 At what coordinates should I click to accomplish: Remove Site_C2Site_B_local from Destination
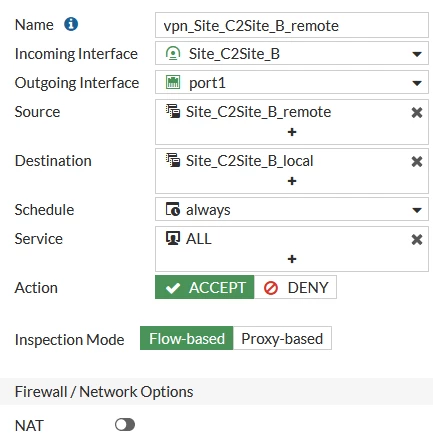point(417,161)
